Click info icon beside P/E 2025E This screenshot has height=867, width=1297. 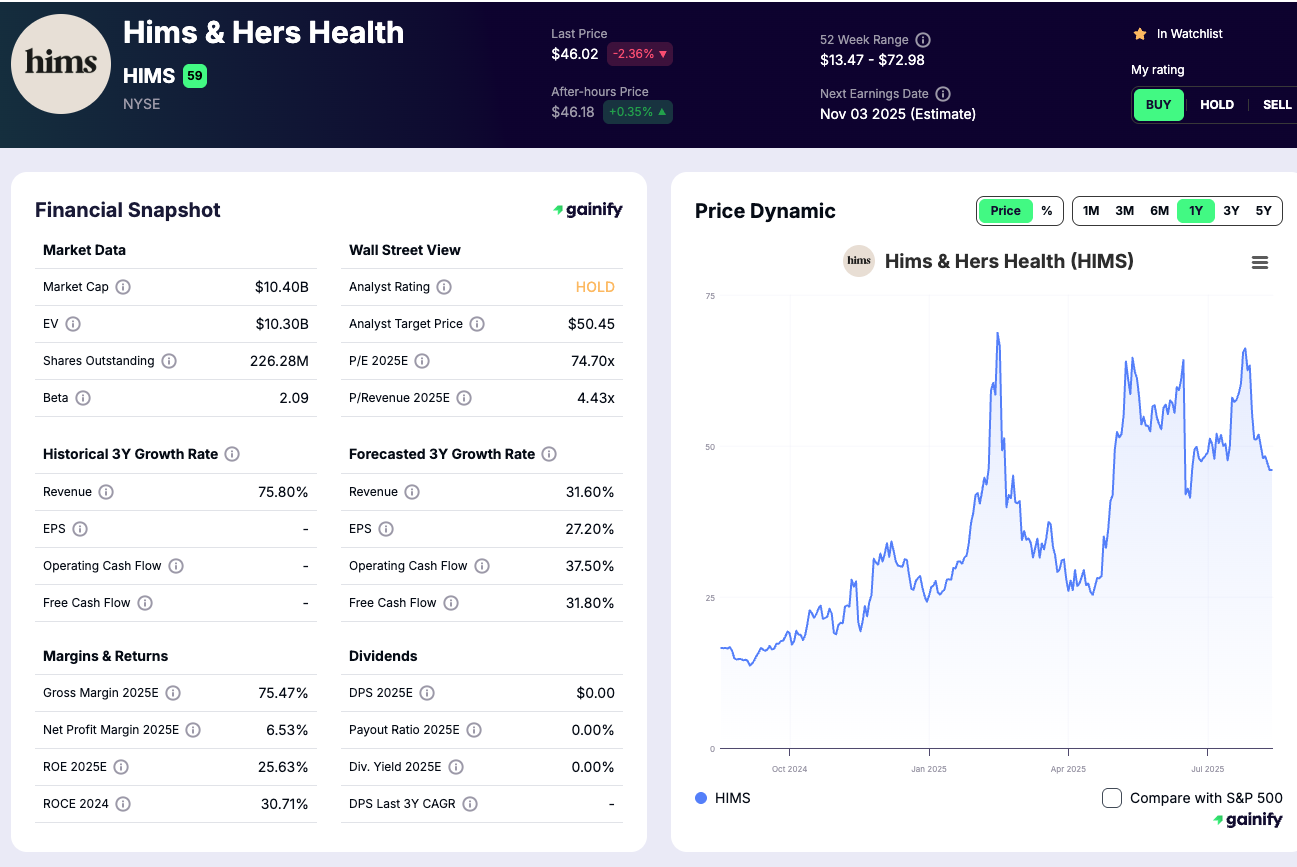pyautogui.click(x=422, y=361)
